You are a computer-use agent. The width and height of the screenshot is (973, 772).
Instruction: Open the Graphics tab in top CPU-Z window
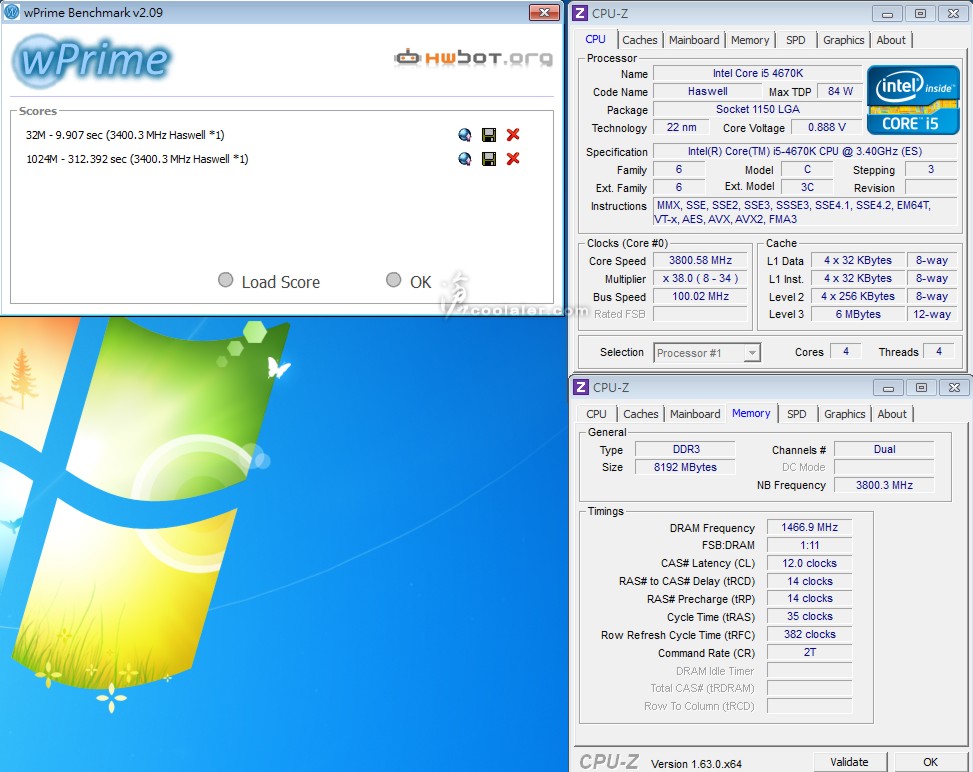click(x=843, y=40)
